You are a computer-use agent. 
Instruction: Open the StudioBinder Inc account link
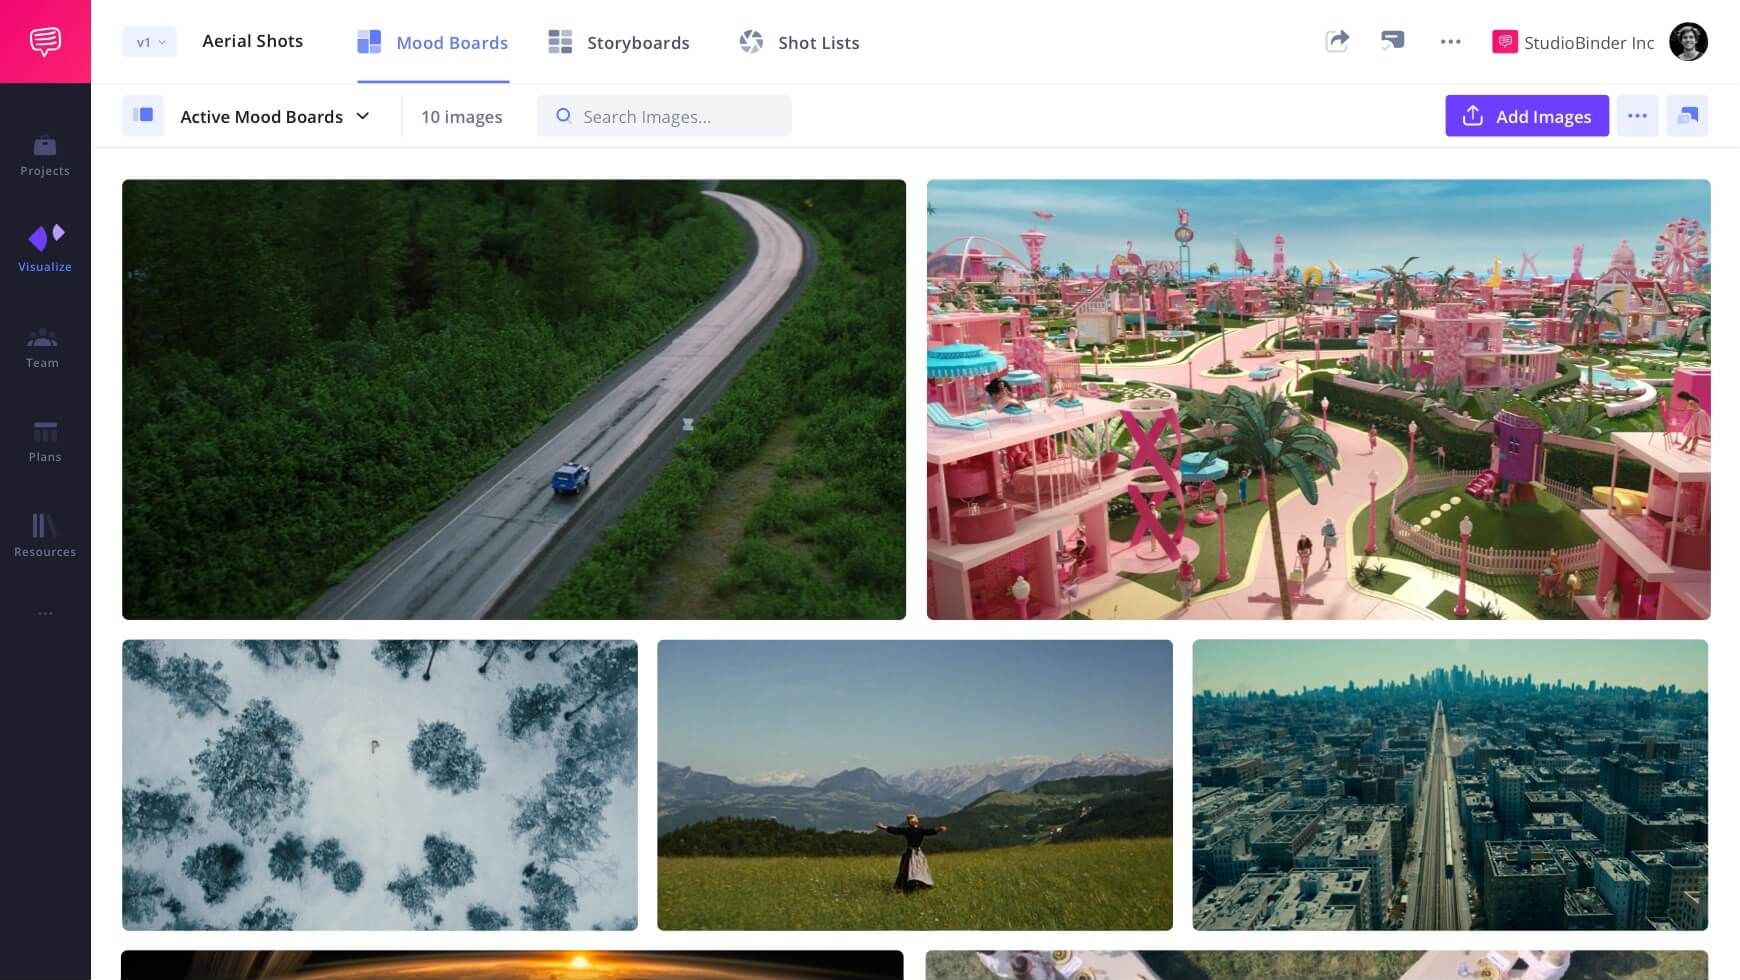(1573, 42)
